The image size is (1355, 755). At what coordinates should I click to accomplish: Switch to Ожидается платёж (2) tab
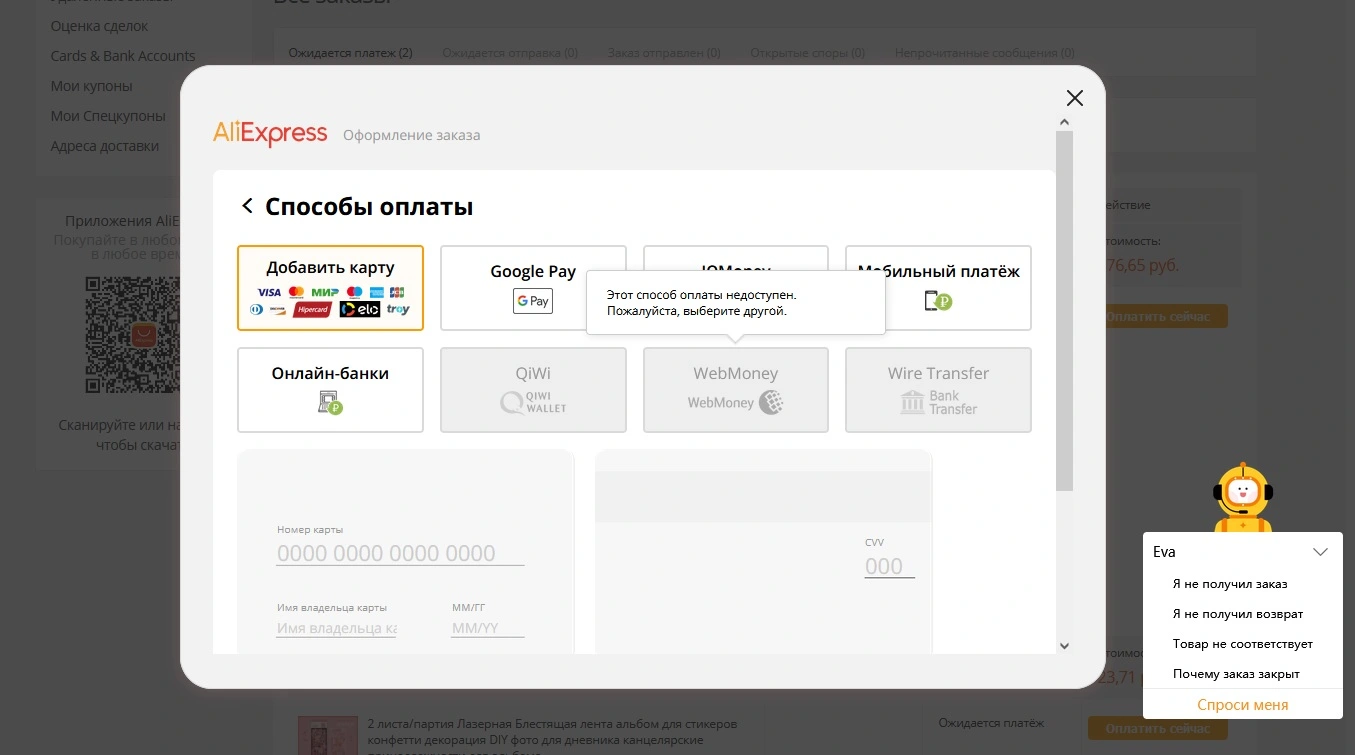350,53
